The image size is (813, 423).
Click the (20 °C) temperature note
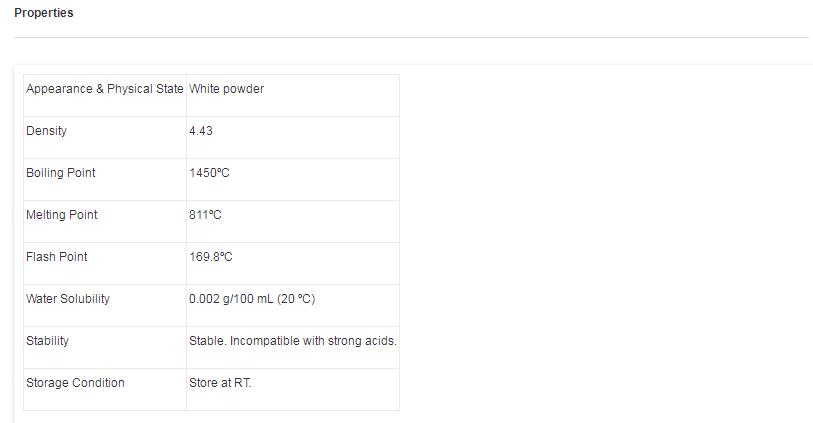tap(298, 299)
